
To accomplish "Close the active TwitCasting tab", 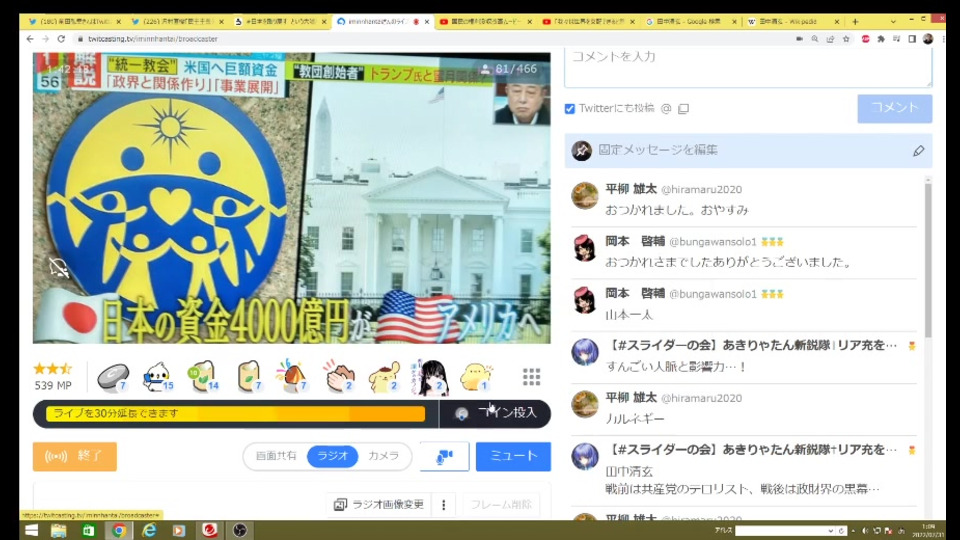I will click(x=427, y=21).
